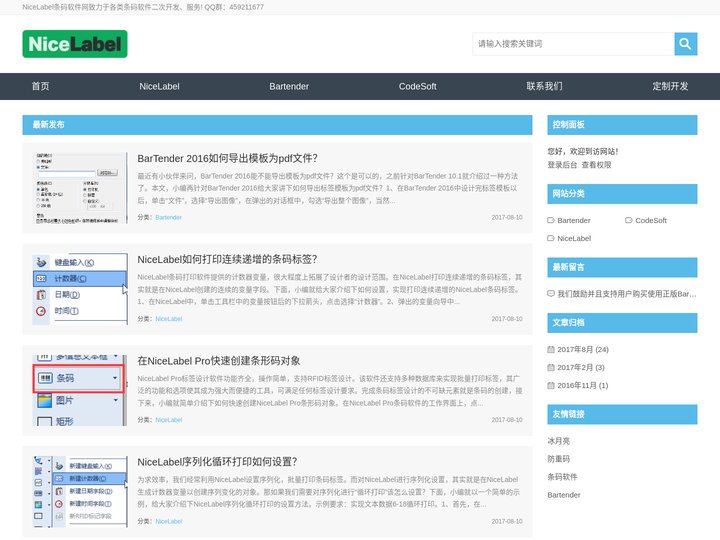Viewport: 720px width, 540px height.
Task: Click NiceLabel category link under 条形码对象 article
Action: click(169, 420)
